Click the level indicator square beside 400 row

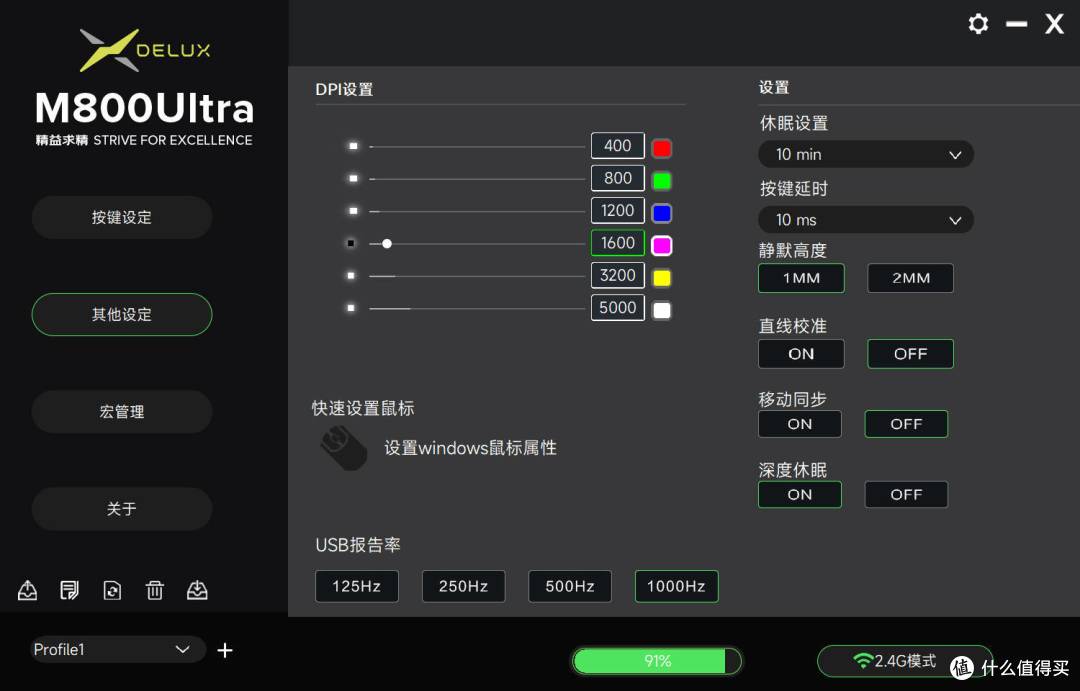(x=353, y=146)
